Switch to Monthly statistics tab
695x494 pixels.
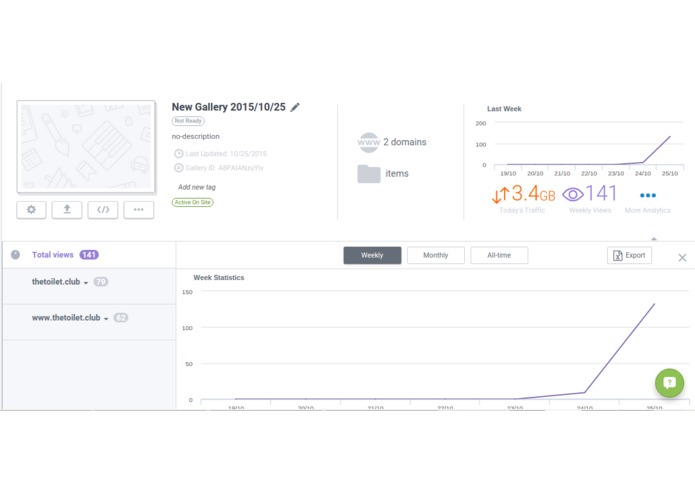(436, 255)
